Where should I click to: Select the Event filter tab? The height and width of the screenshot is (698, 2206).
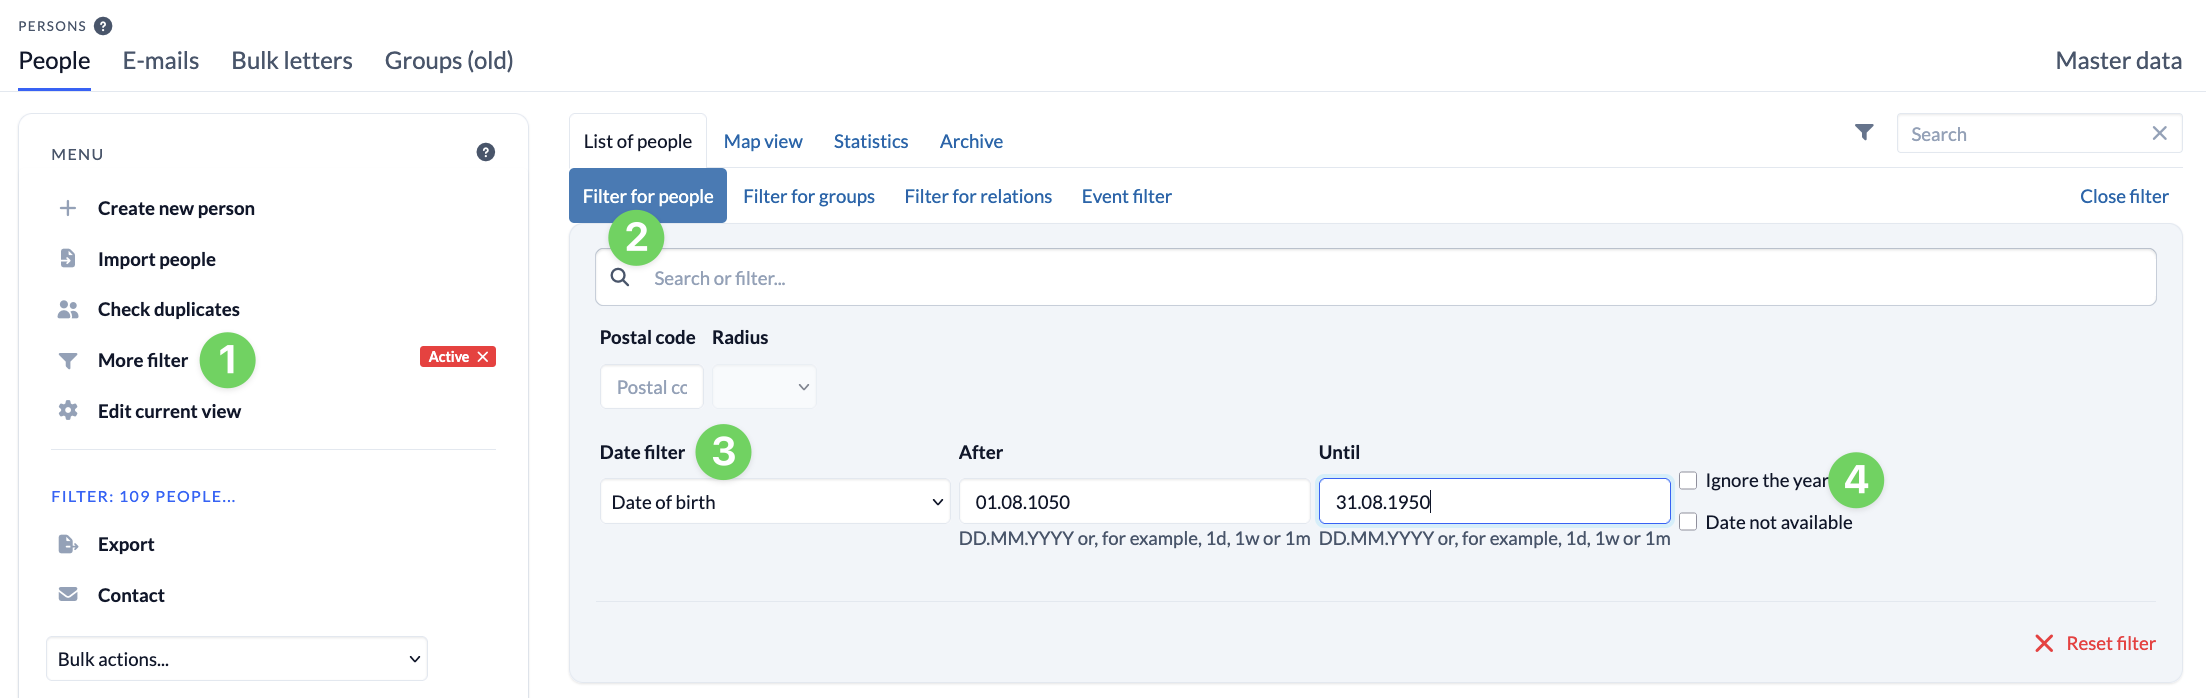pos(1127,196)
